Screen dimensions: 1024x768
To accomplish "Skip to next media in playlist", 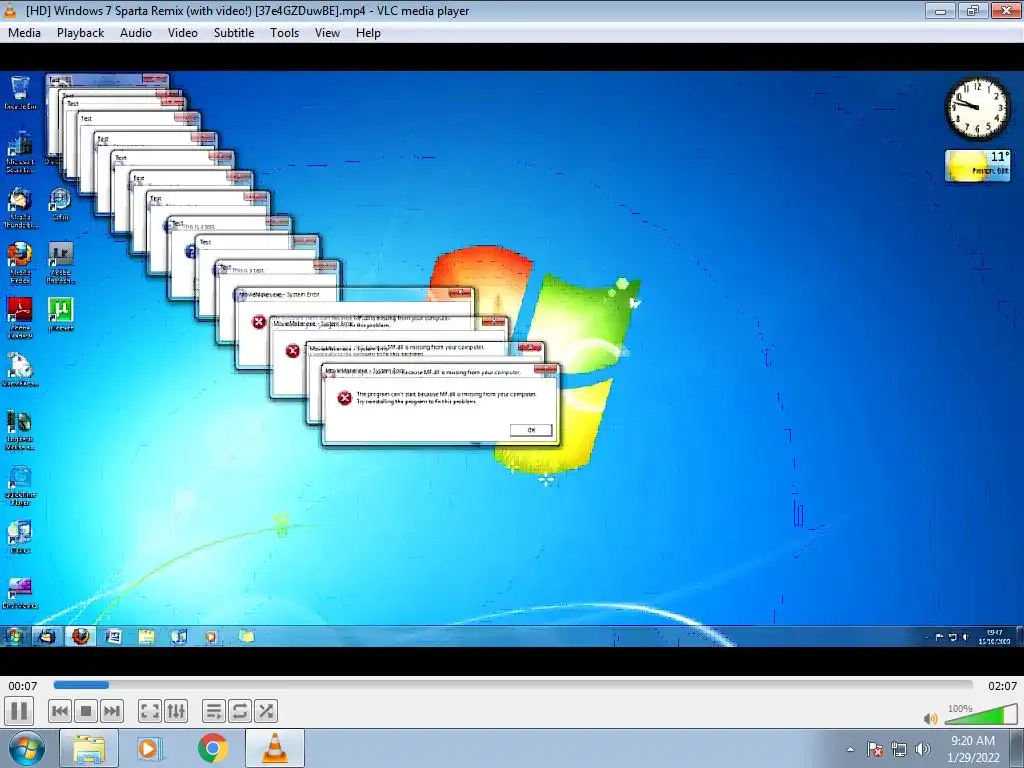I will point(112,711).
